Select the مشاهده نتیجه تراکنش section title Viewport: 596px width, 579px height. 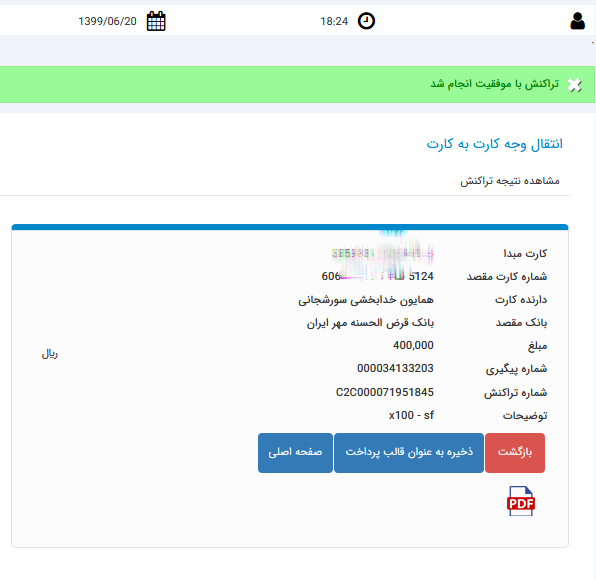(510, 181)
